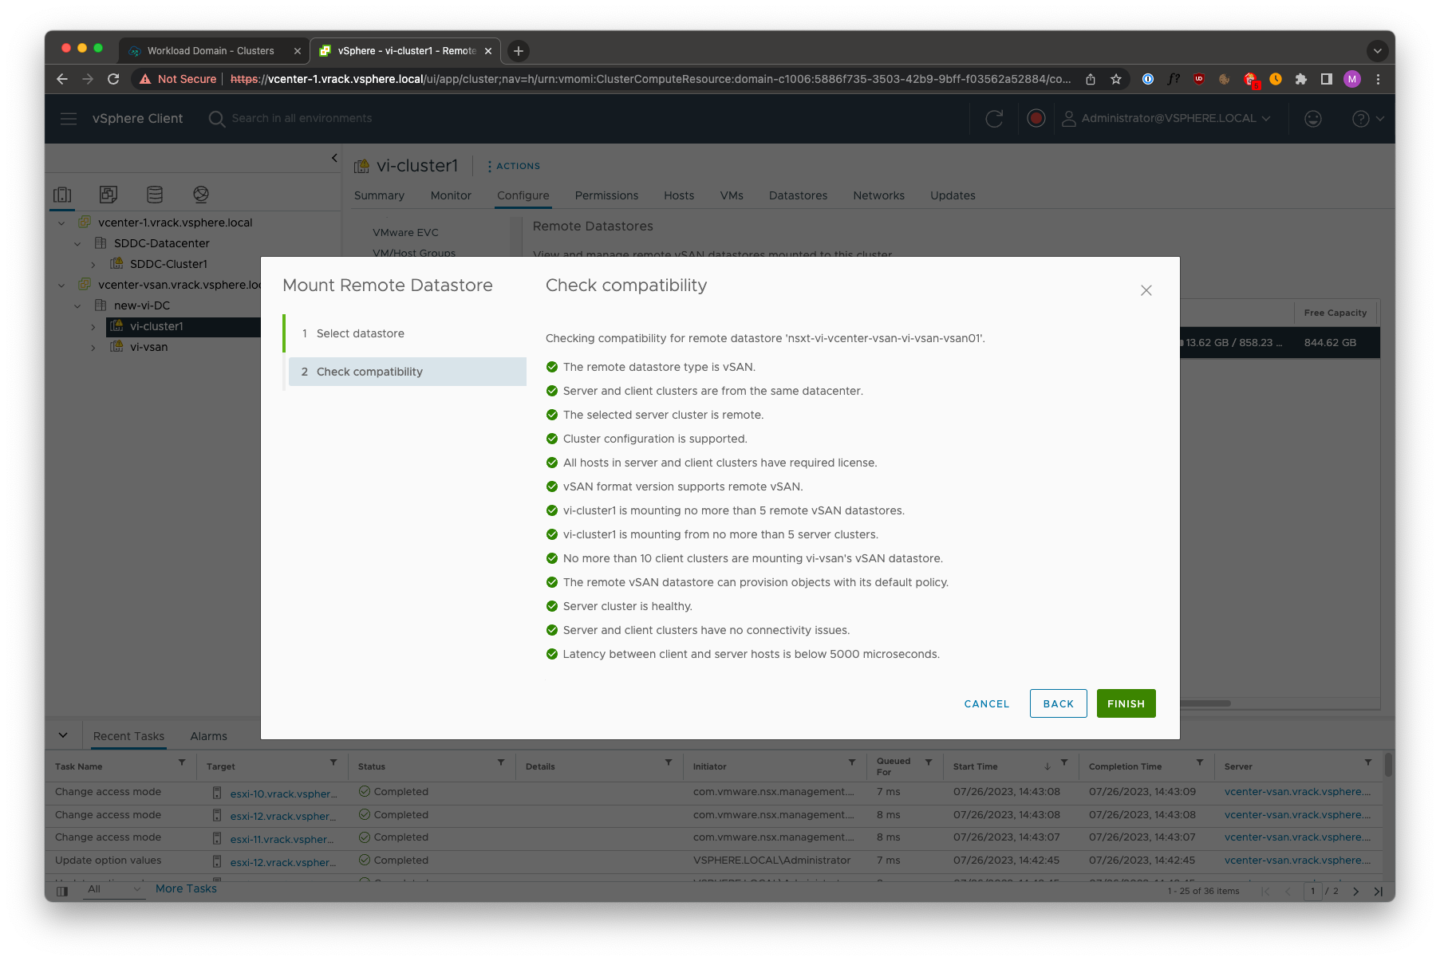Select the Summary tab for vi-cluster1
Viewport: 1440px width, 961px height.
click(379, 195)
